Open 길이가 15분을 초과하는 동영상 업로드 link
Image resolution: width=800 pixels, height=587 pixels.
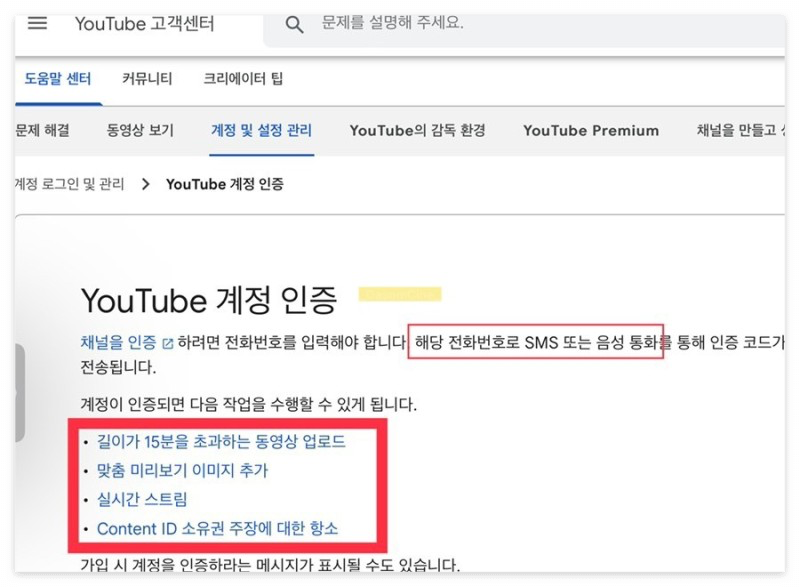point(221,442)
